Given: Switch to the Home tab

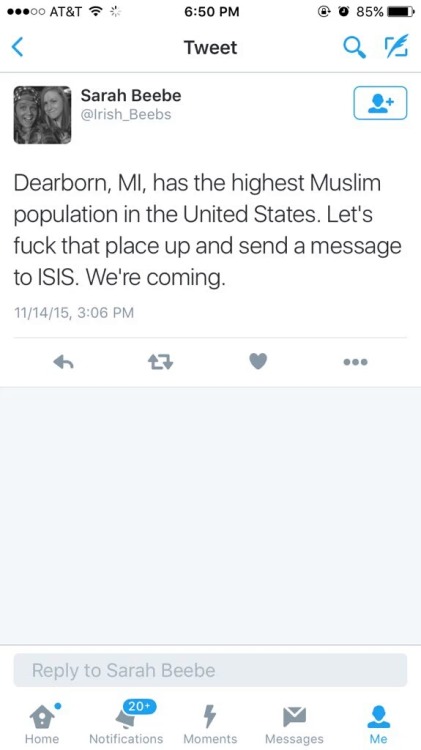Looking at the screenshot, I should (42, 723).
